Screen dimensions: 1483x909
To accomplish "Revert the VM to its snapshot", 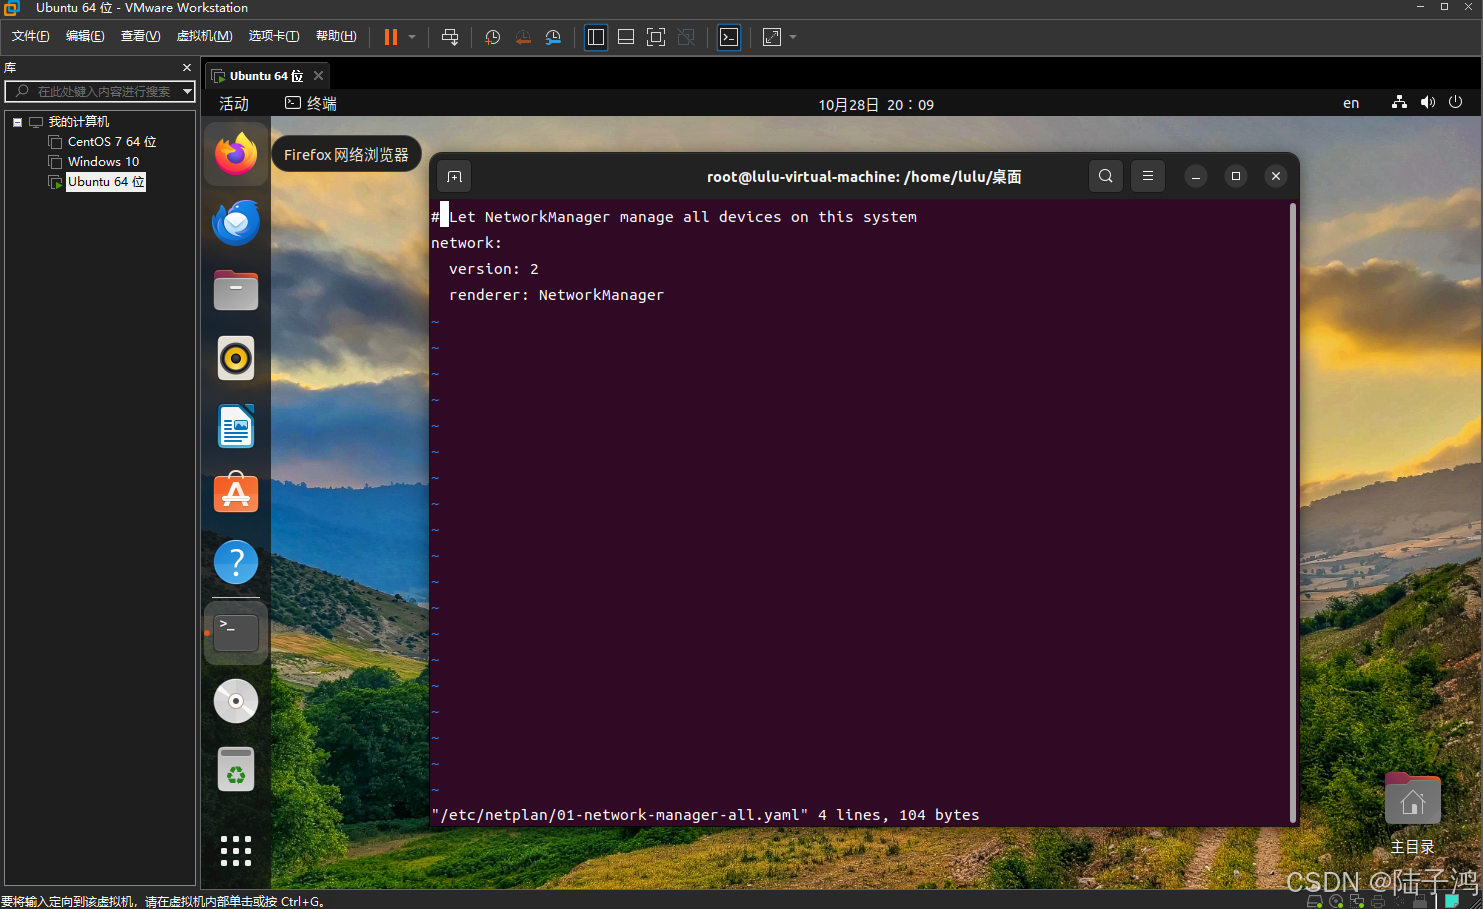I will pyautogui.click(x=523, y=37).
